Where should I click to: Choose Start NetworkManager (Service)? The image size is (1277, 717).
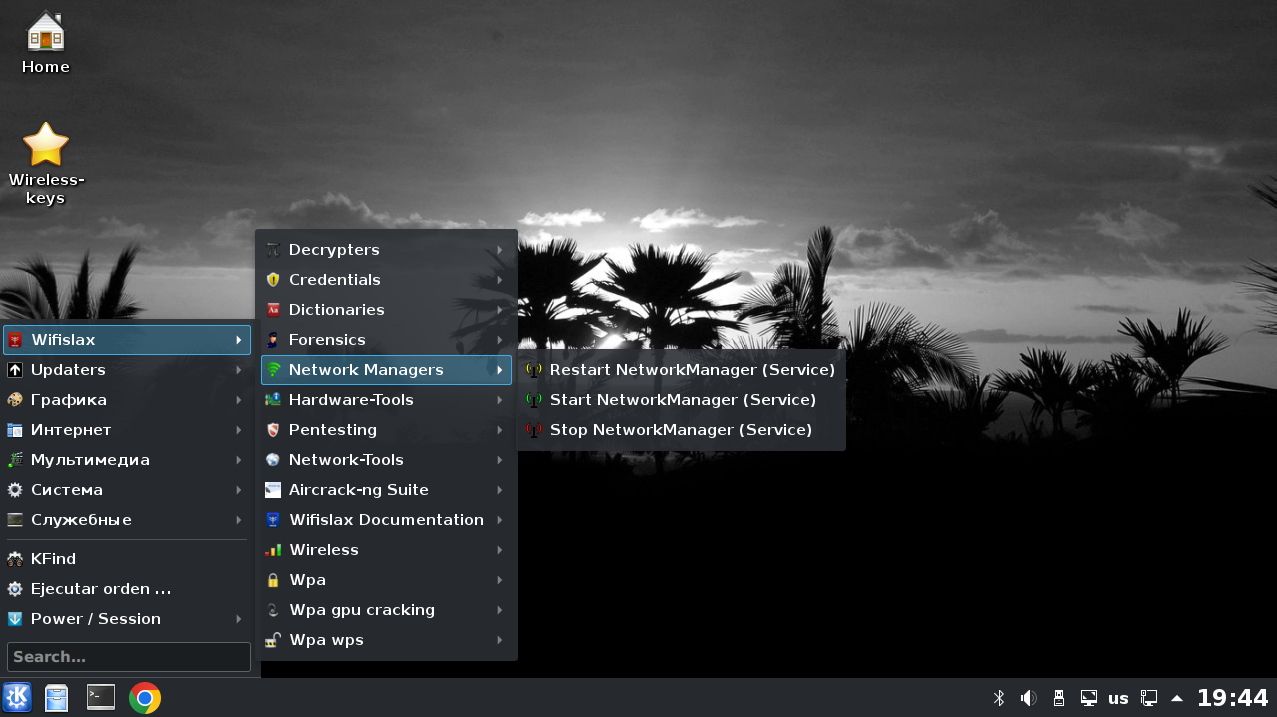(682, 400)
